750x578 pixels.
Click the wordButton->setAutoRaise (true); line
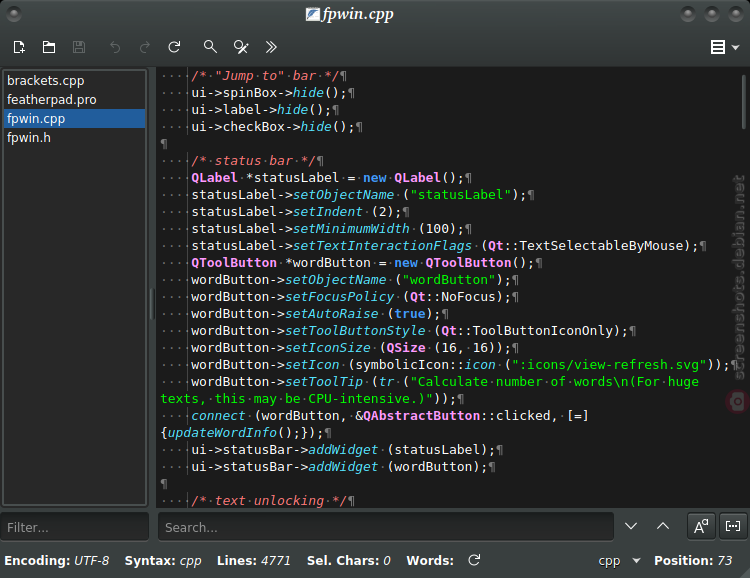tap(315, 314)
